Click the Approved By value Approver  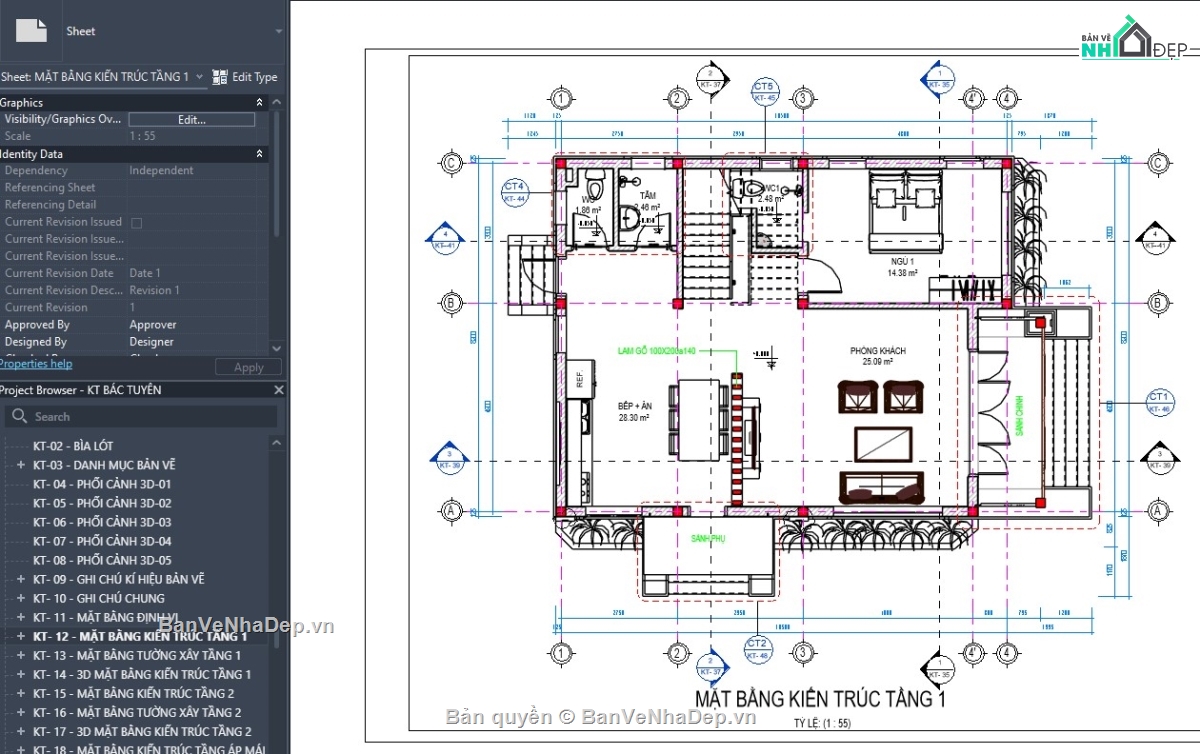pos(153,325)
